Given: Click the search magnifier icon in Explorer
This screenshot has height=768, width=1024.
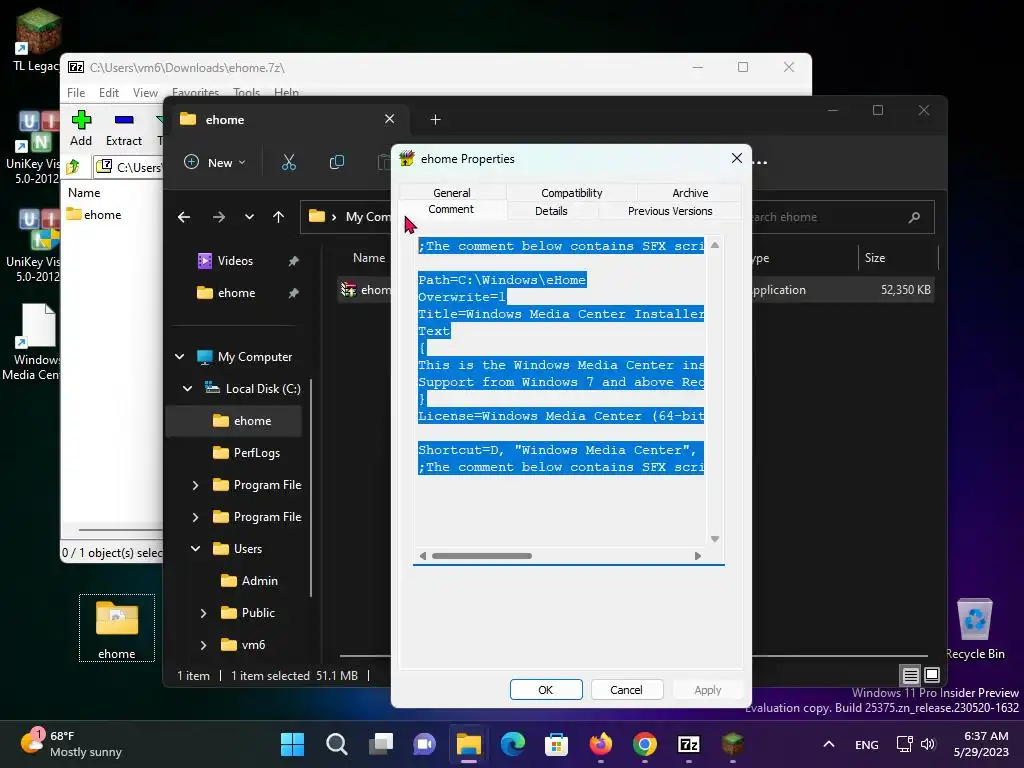Looking at the screenshot, I should [x=914, y=217].
